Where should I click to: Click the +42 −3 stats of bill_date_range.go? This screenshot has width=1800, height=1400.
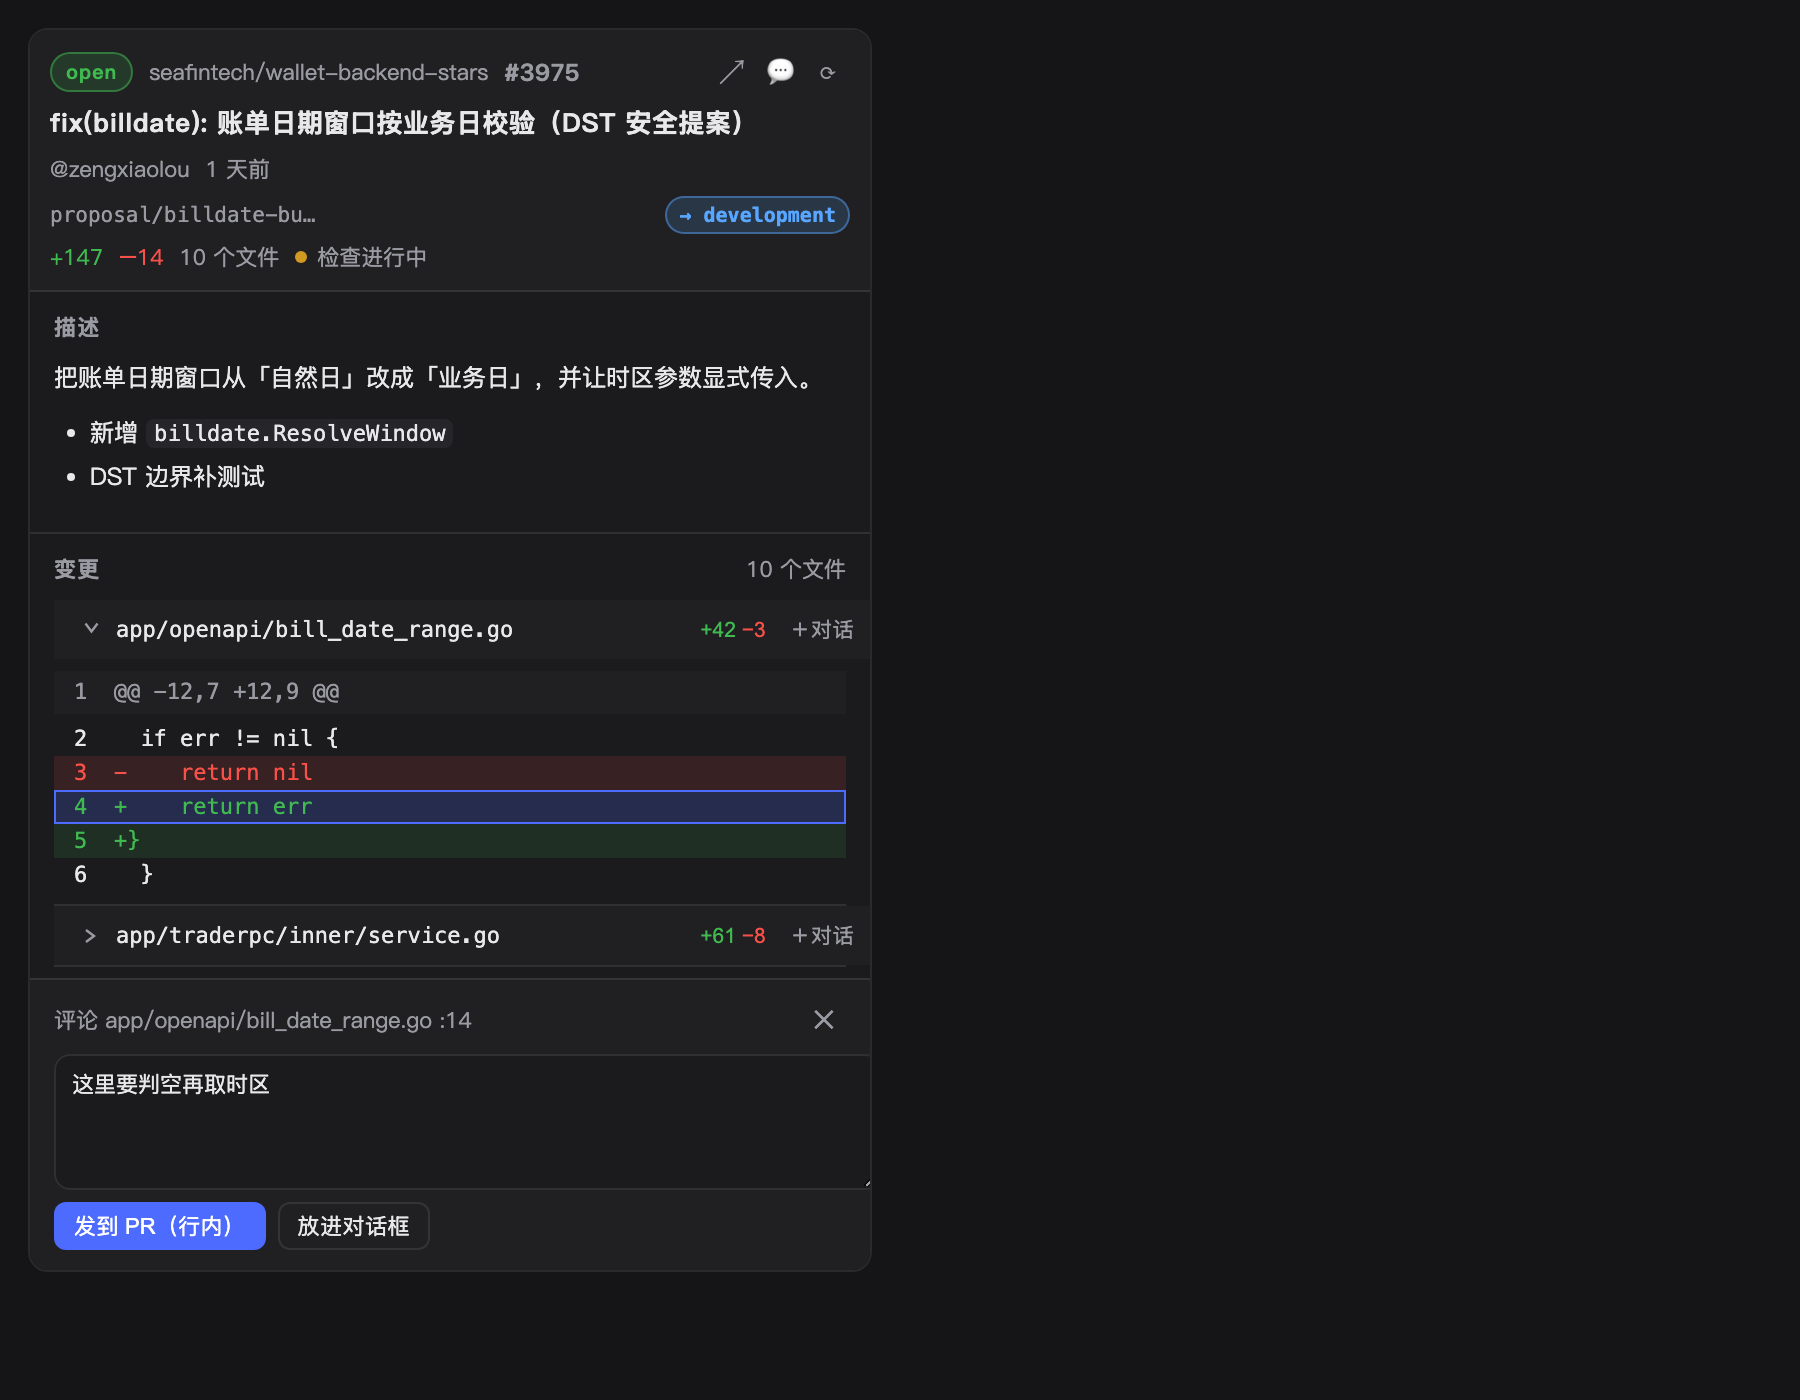(x=732, y=629)
